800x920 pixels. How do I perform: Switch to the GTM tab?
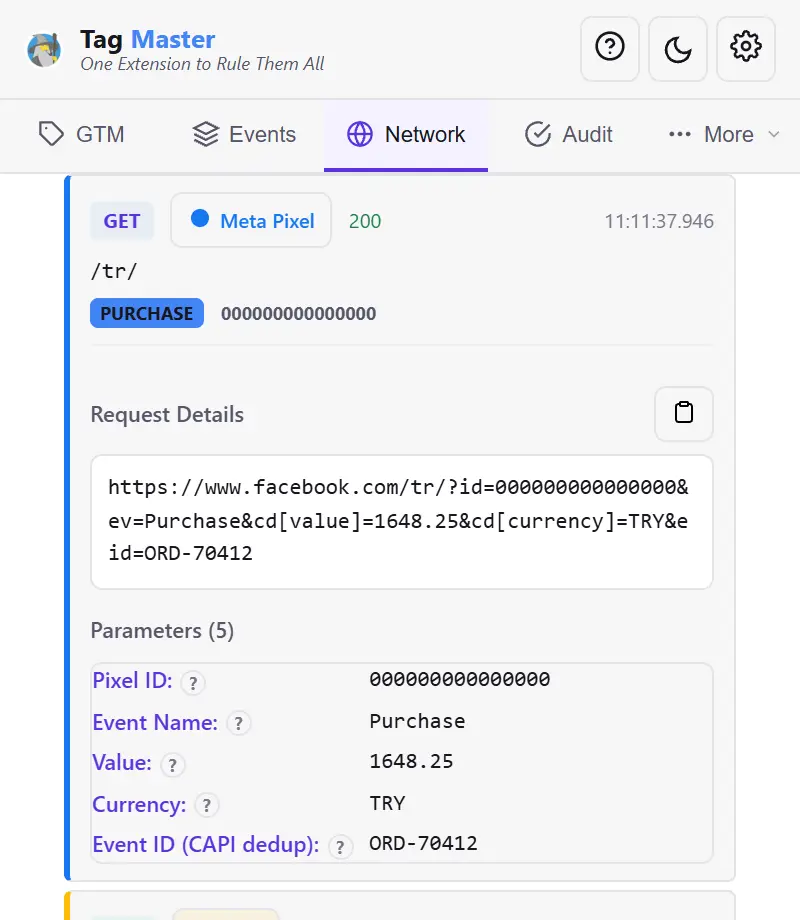point(82,134)
